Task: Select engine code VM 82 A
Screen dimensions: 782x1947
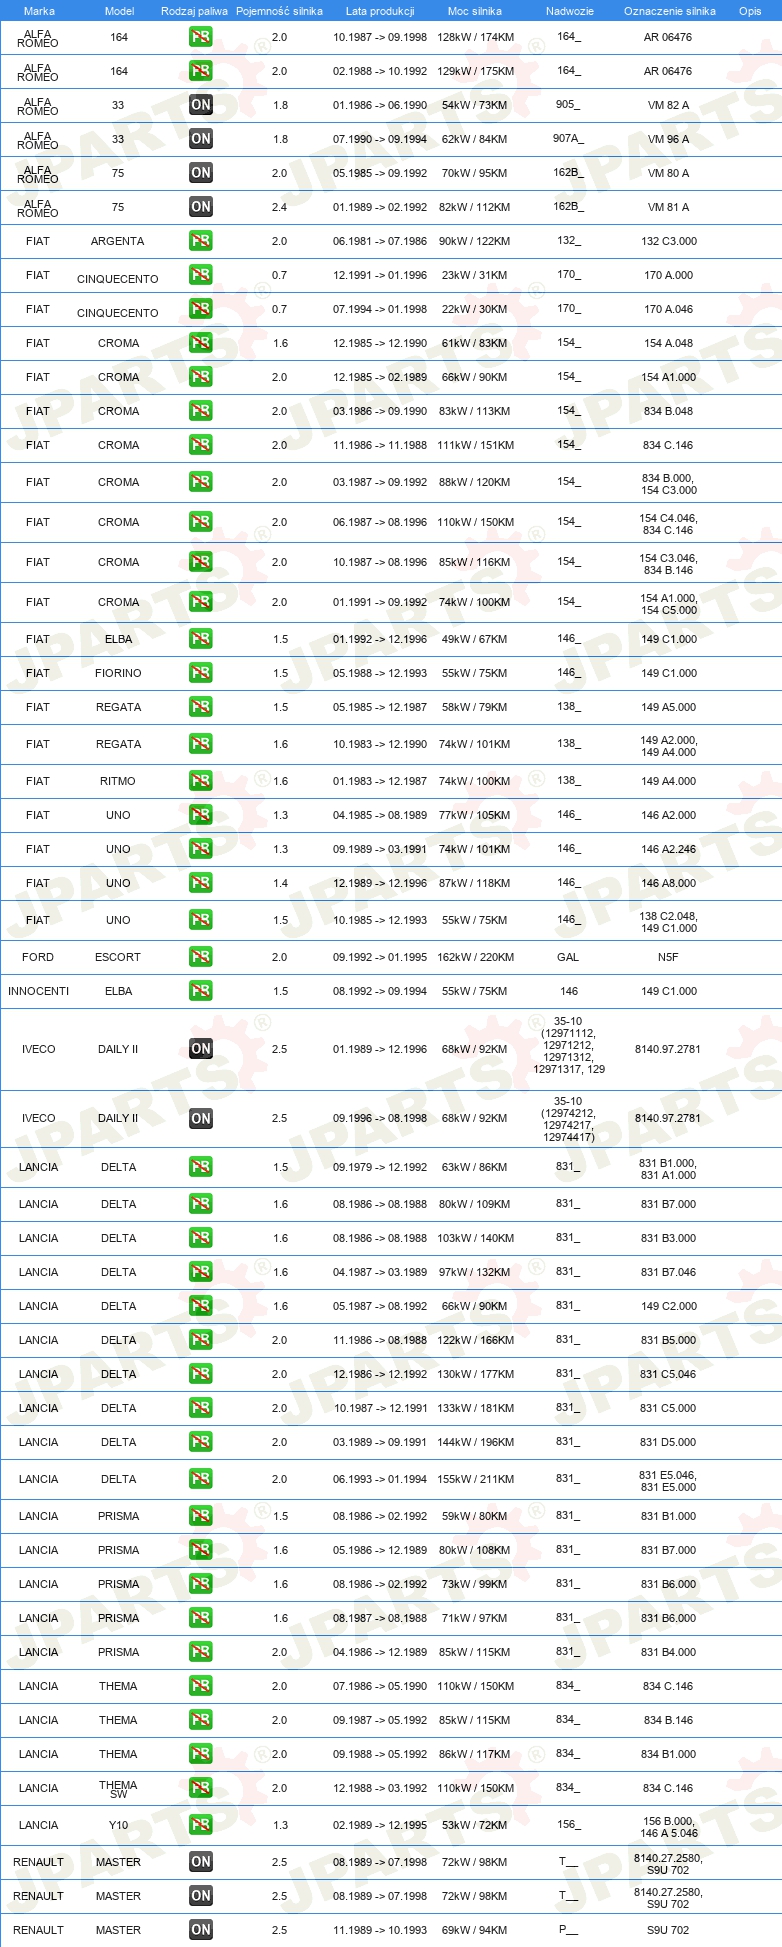Action: pyautogui.click(x=668, y=105)
